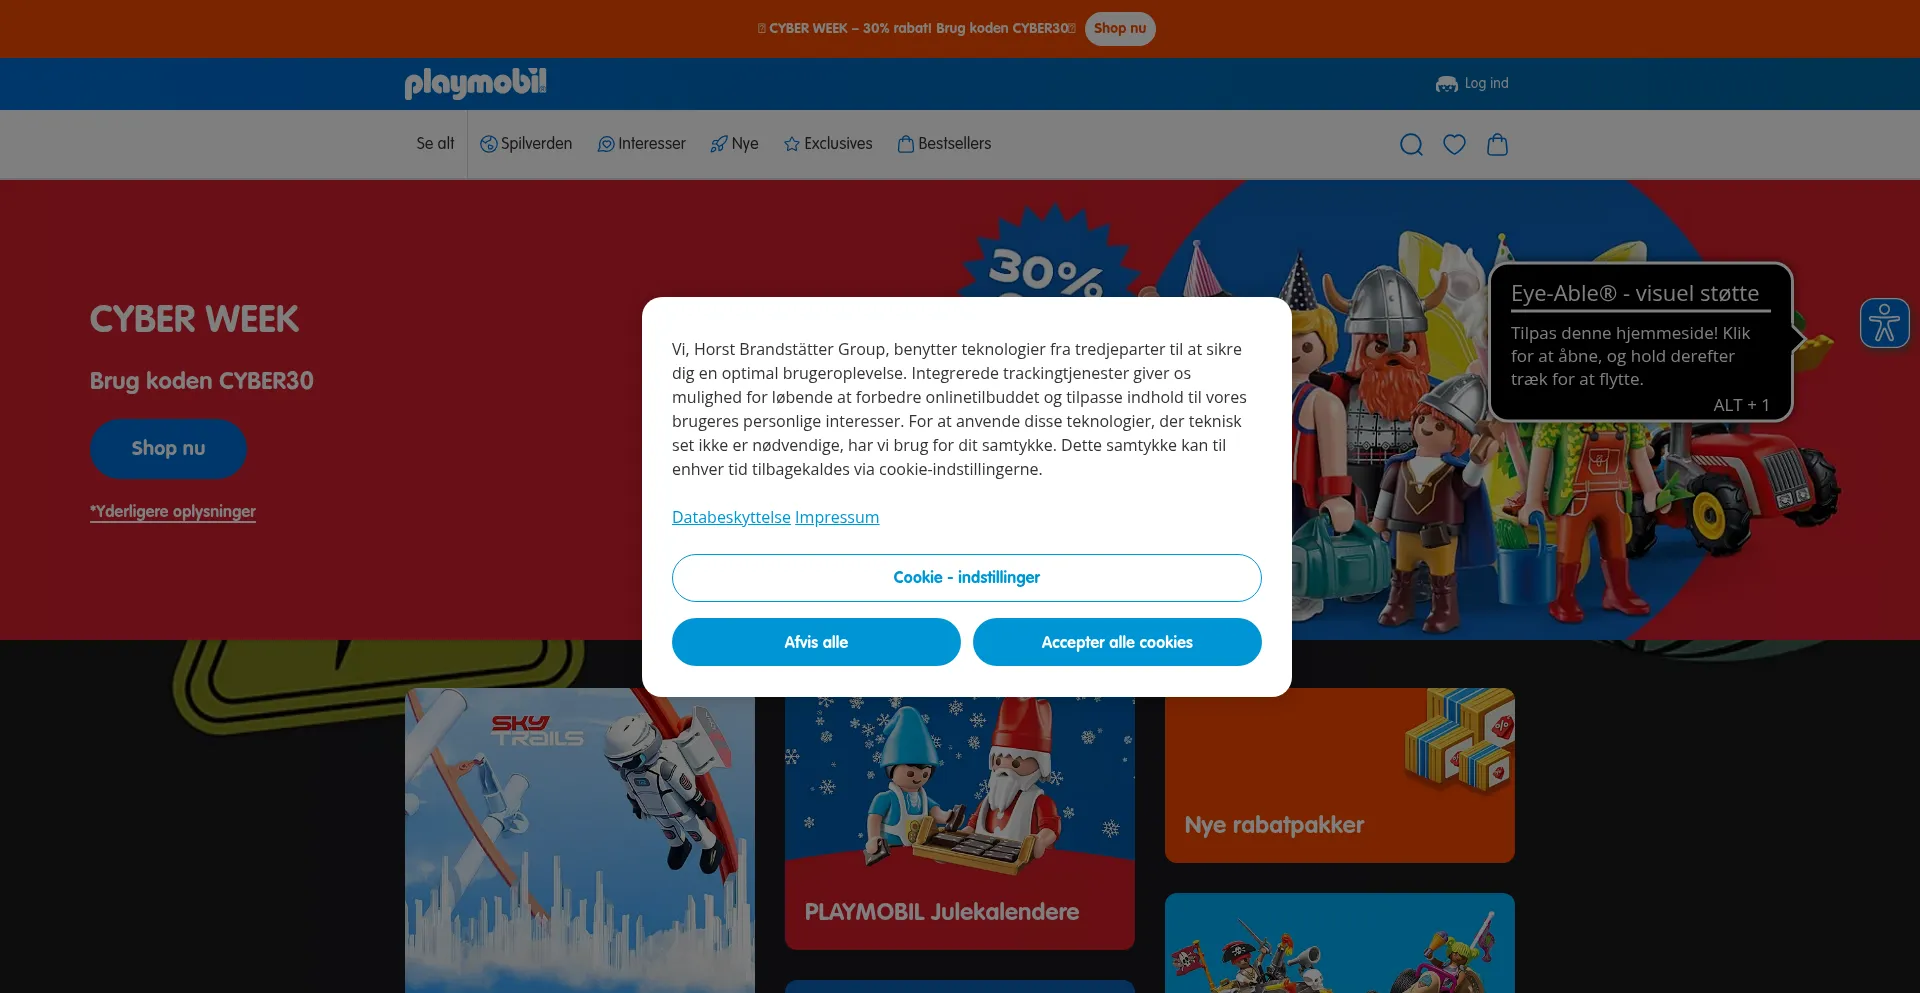Open the Se alt menu
The width and height of the screenshot is (1920, 993).
tap(435, 144)
